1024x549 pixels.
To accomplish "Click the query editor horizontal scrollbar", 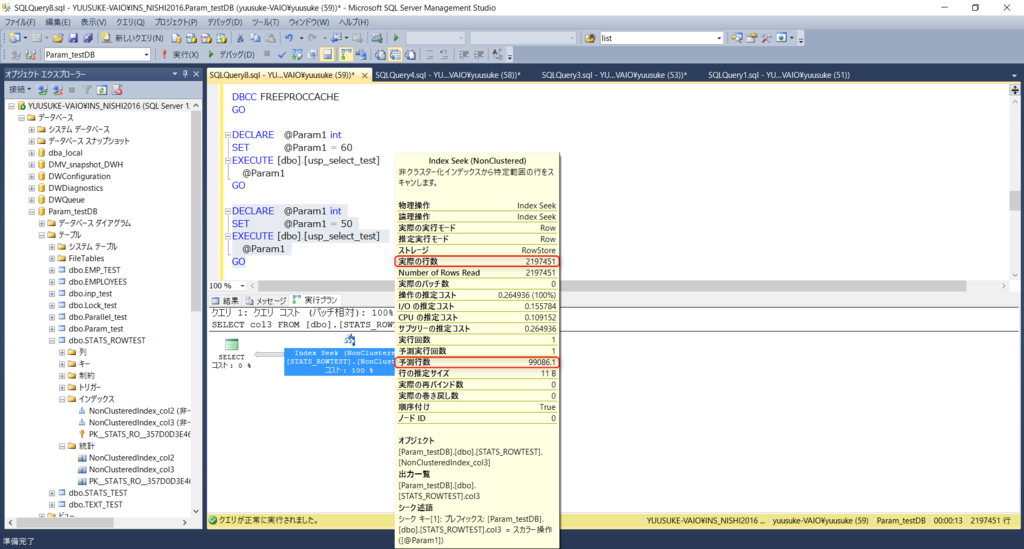I will pos(611,286).
